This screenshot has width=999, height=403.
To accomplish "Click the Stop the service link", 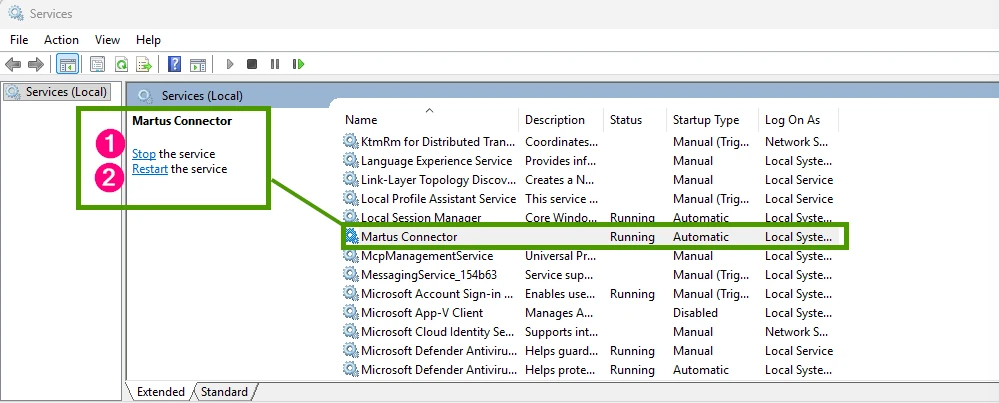I will 144,154.
